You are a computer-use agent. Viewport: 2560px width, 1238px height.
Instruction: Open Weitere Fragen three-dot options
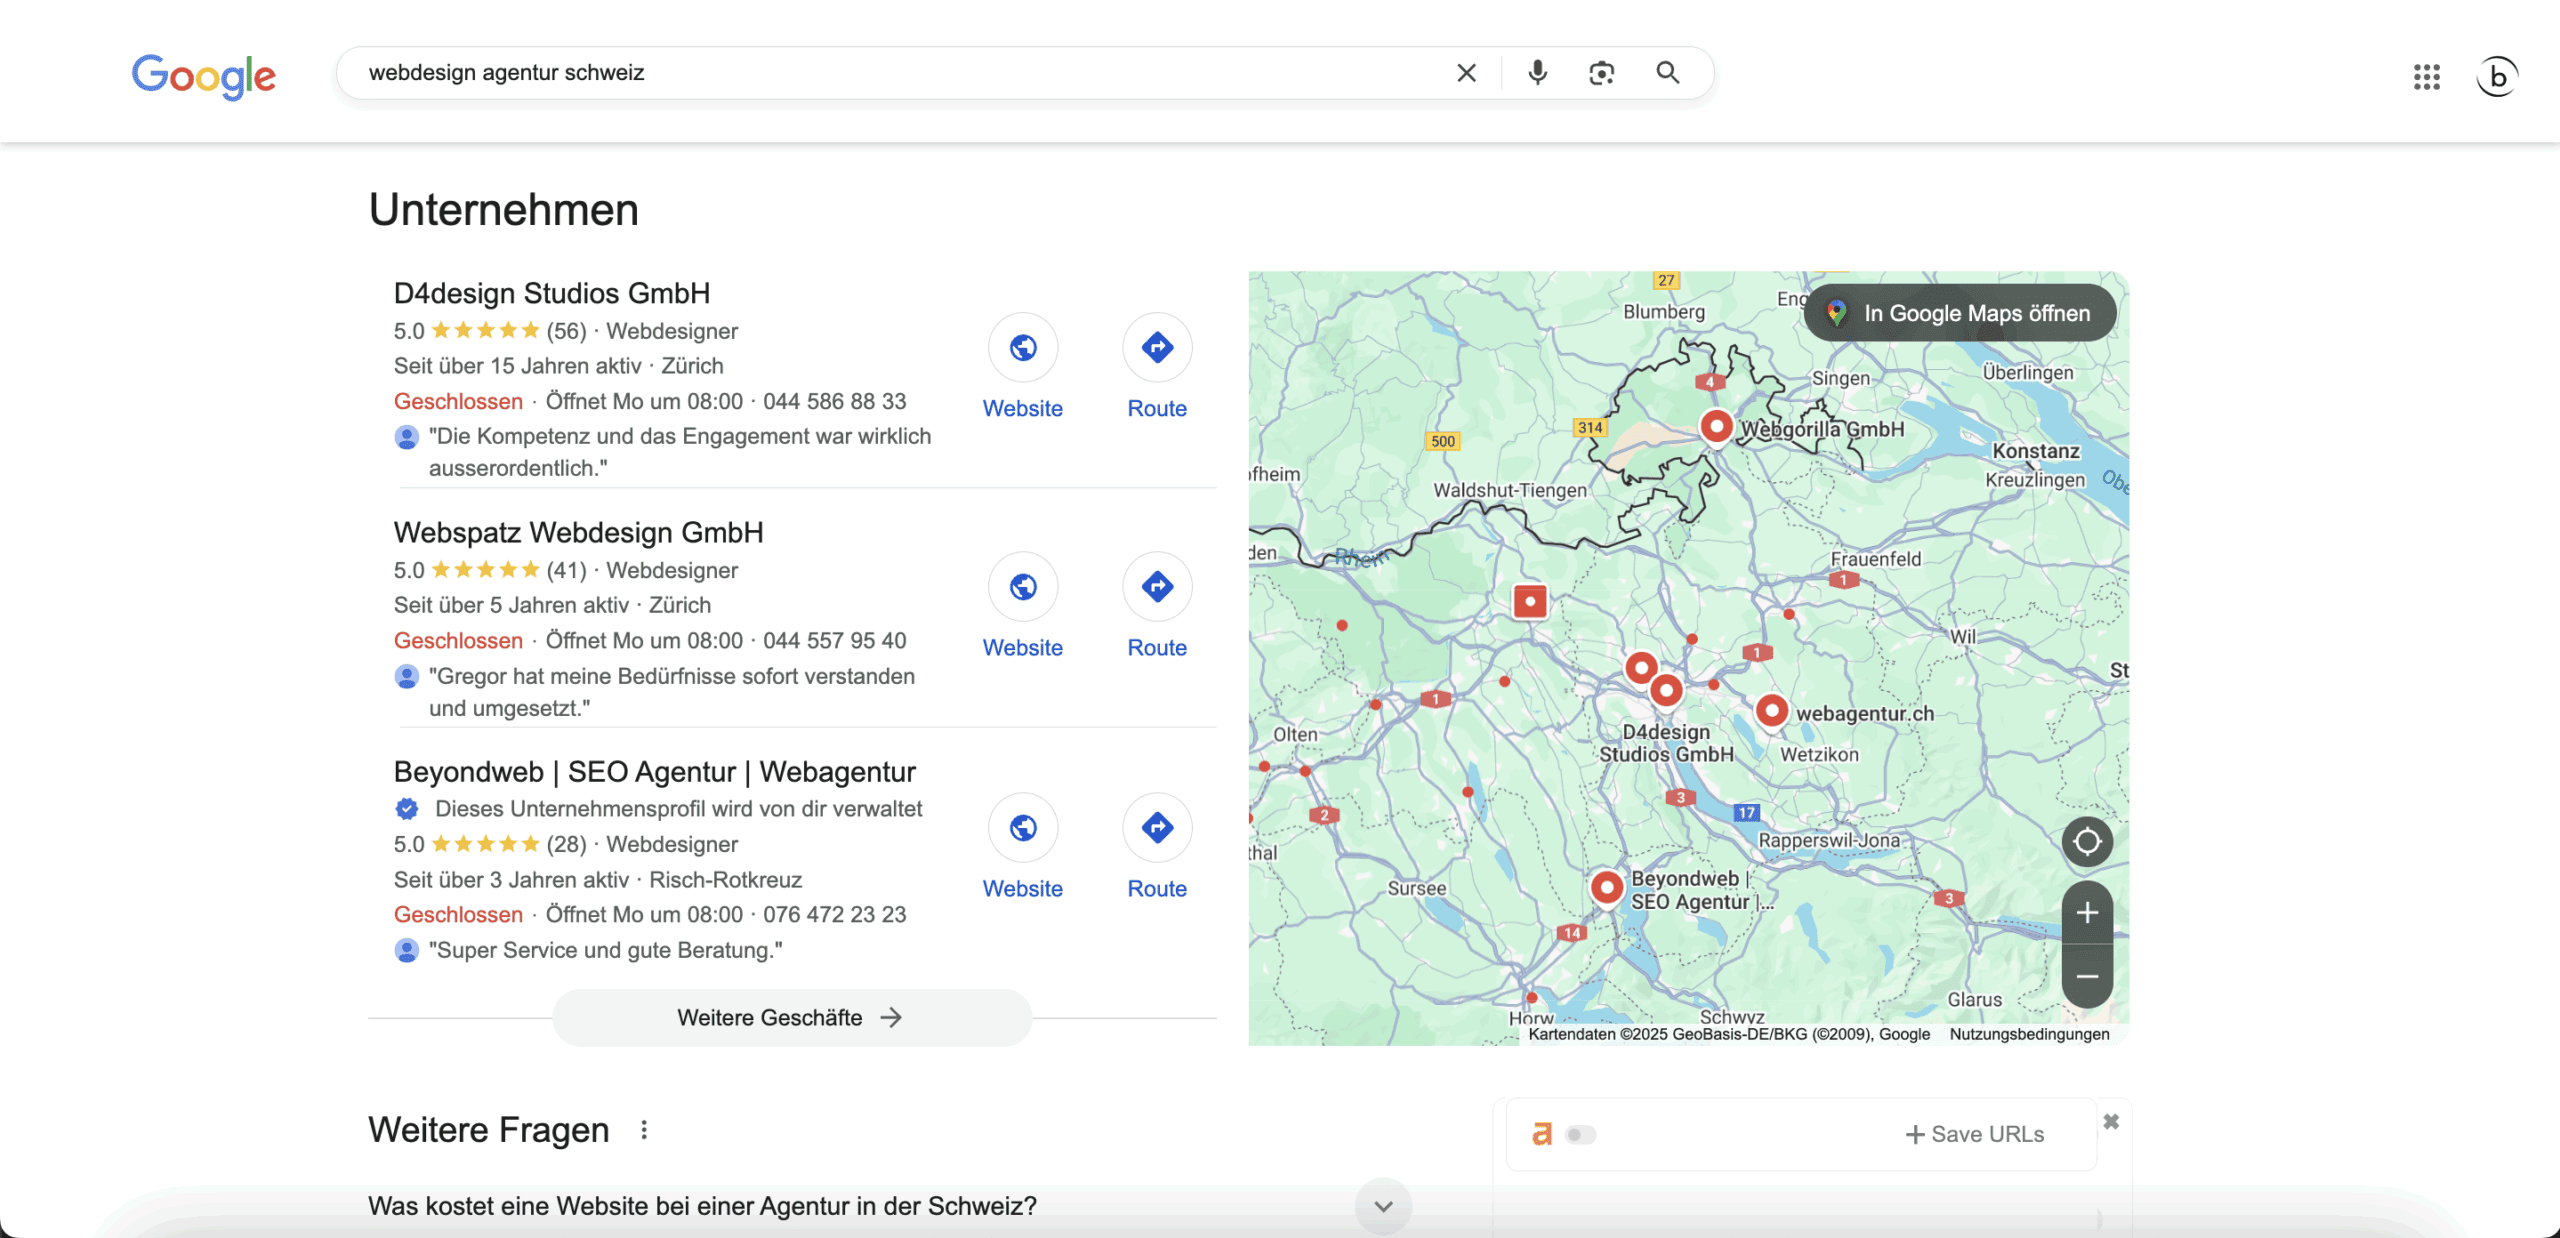click(x=644, y=1130)
